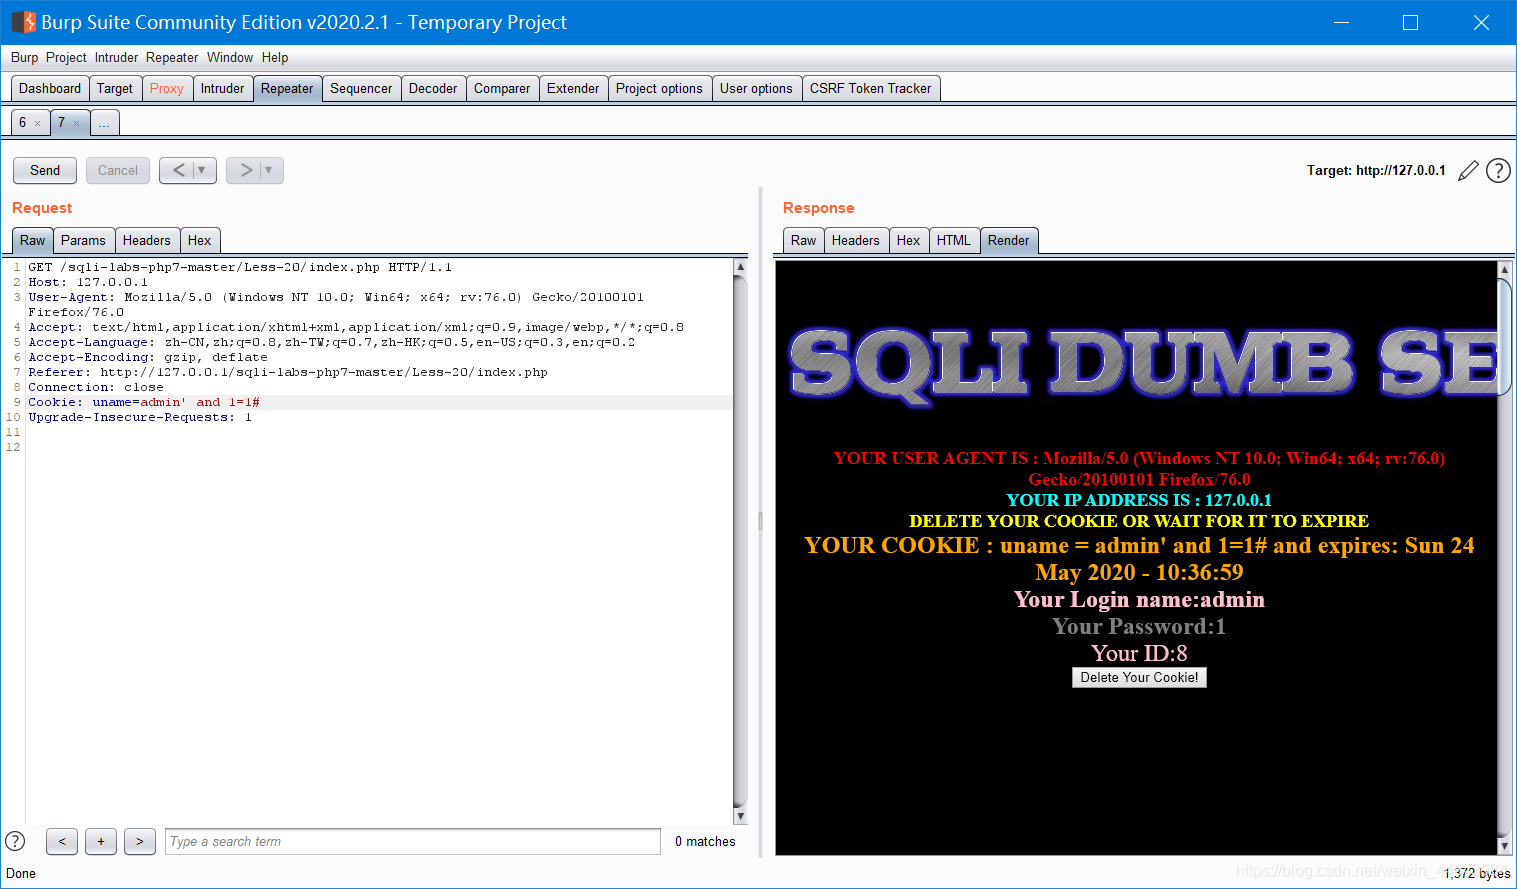1517x889 pixels.
Task: Select Repeater sub-tab 6
Action: coord(23,123)
